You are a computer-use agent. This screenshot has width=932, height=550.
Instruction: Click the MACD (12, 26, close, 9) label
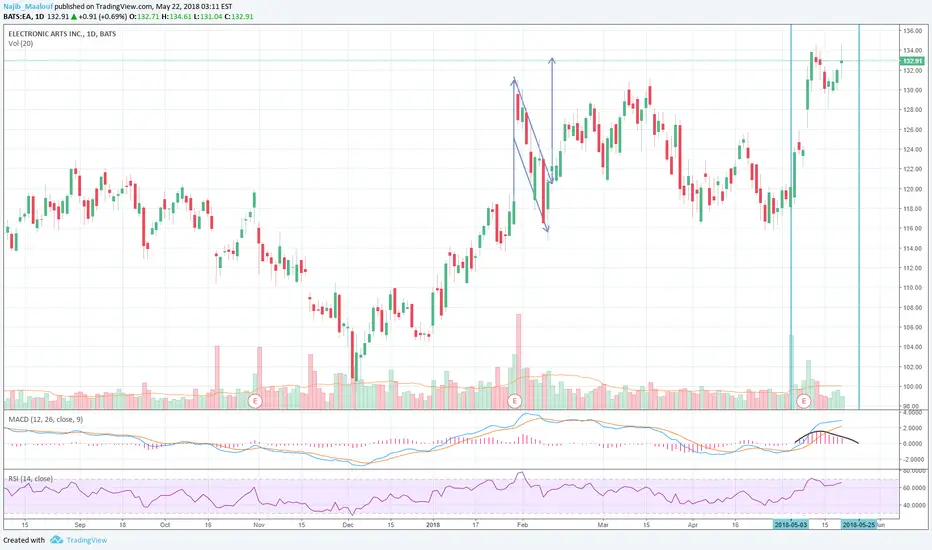46,419
